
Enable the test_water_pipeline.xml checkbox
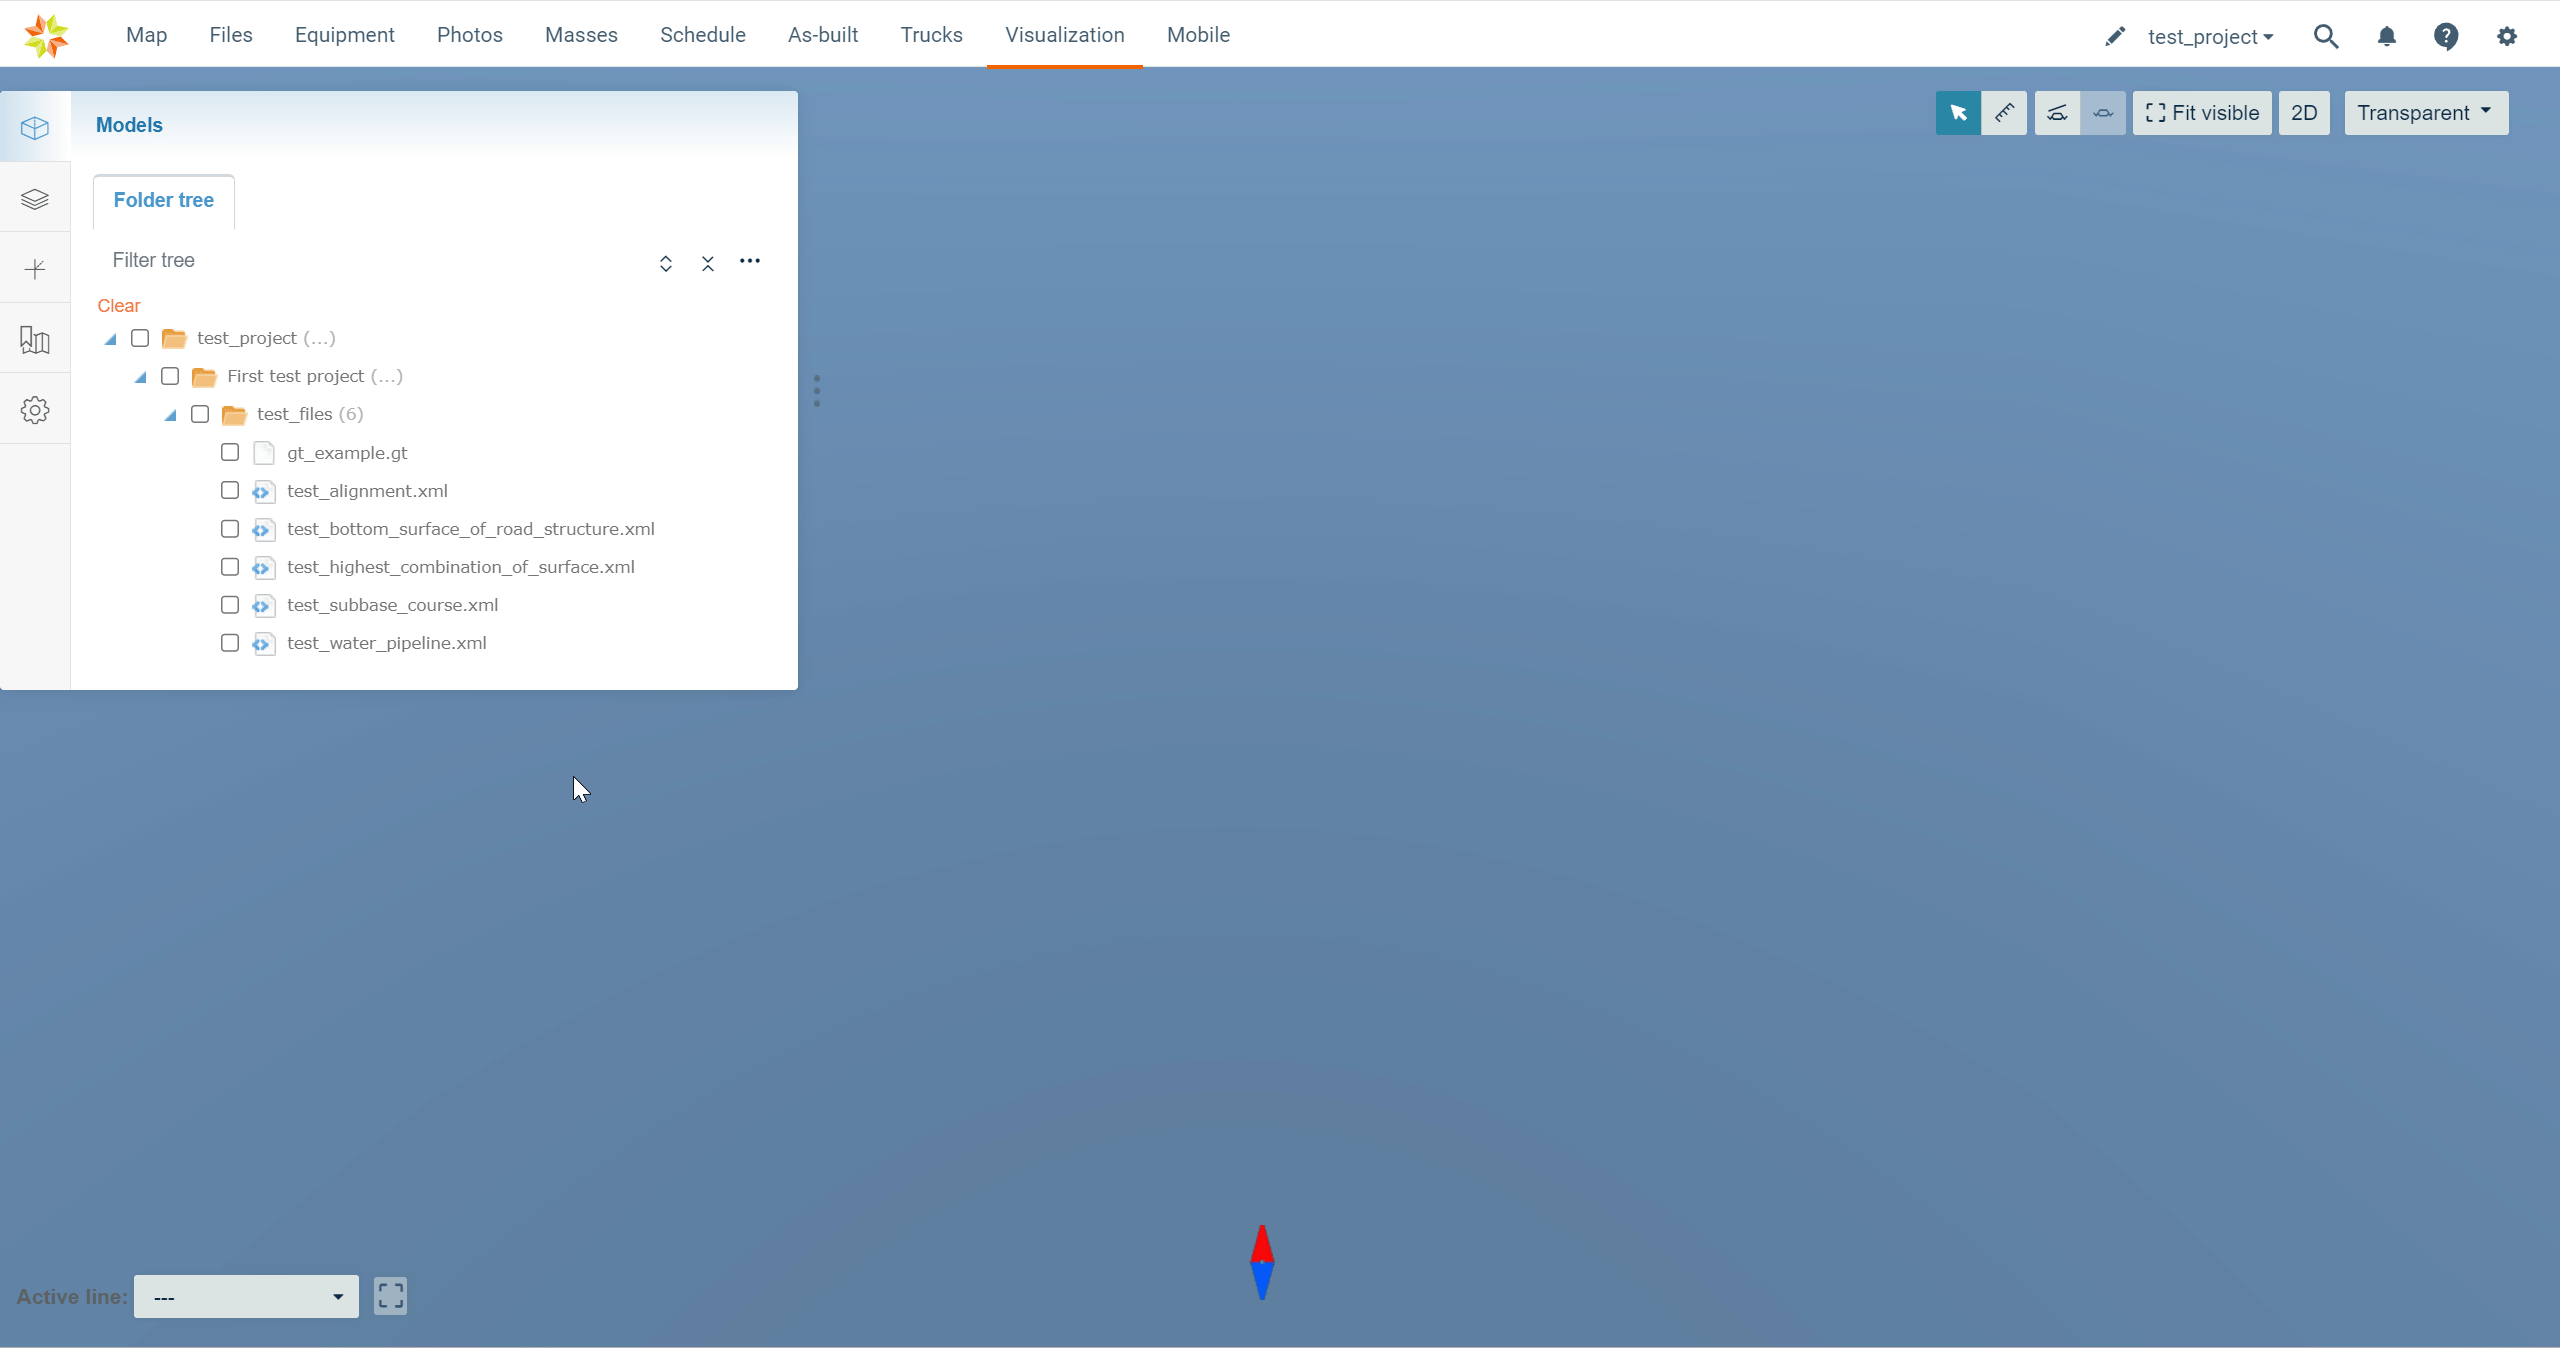coord(230,643)
